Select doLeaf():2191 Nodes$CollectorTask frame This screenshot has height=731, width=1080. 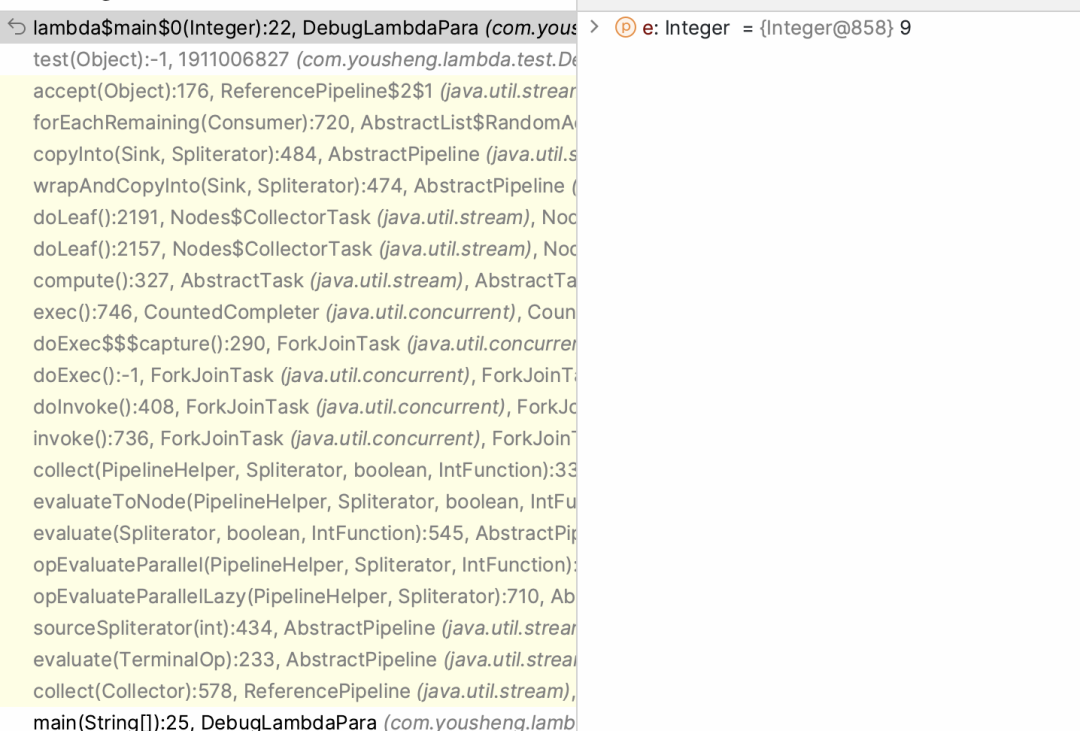coord(288,218)
